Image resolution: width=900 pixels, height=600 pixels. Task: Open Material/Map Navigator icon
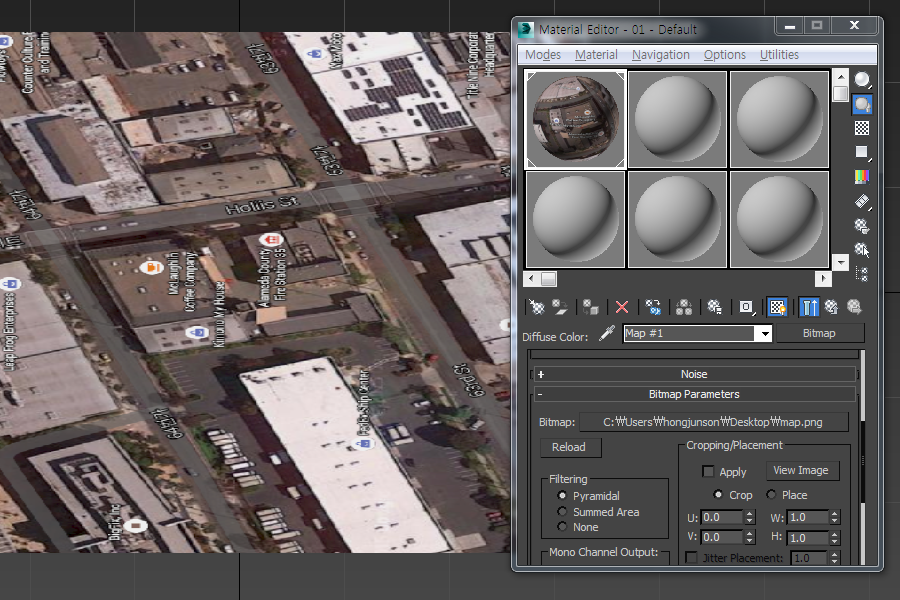[862, 274]
